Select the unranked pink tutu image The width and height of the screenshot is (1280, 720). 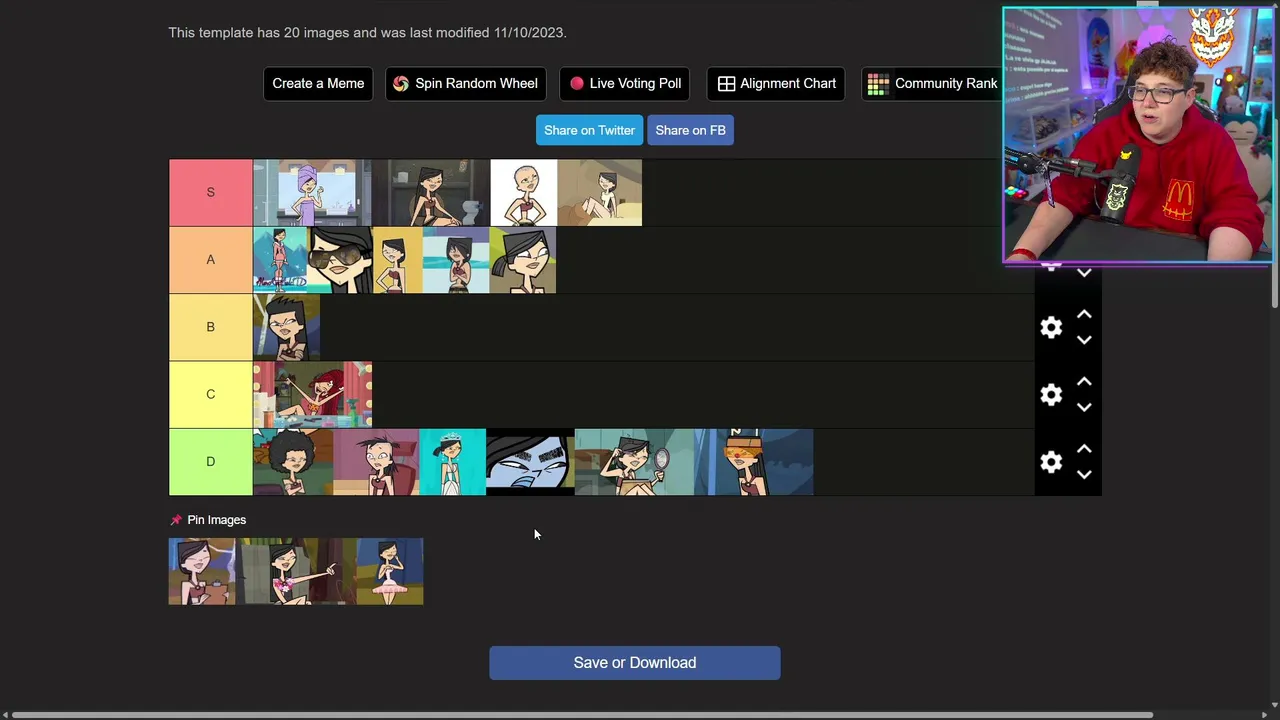(390, 571)
